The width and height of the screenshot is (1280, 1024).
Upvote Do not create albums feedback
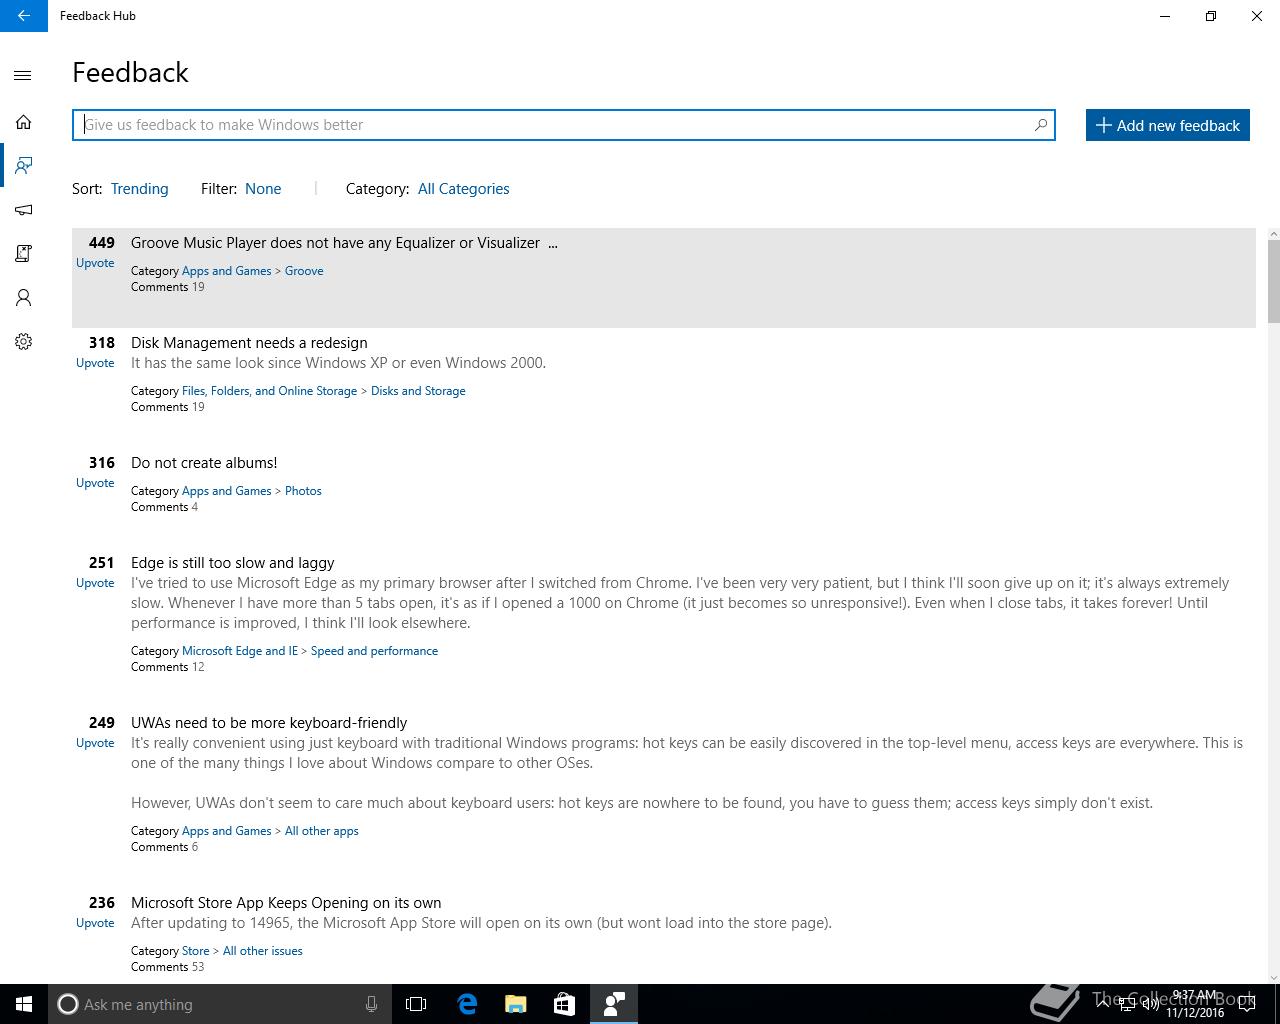[x=95, y=483]
